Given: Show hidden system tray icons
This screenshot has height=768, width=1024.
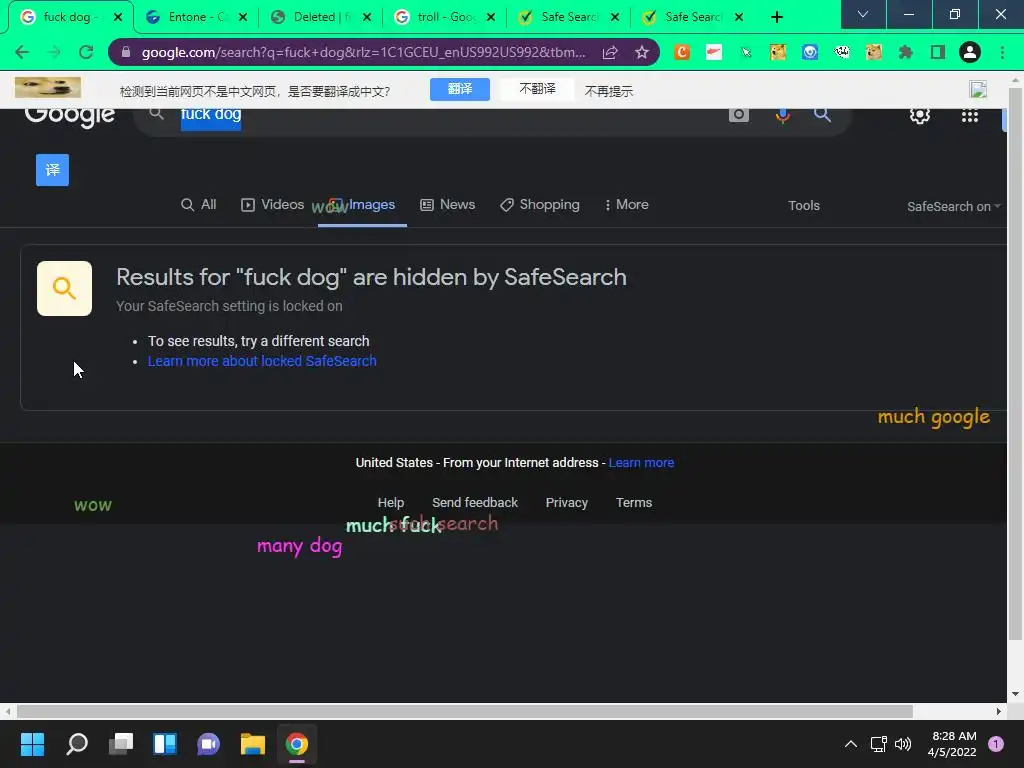Looking at the screenshot, I should click(x=851, y=744).
